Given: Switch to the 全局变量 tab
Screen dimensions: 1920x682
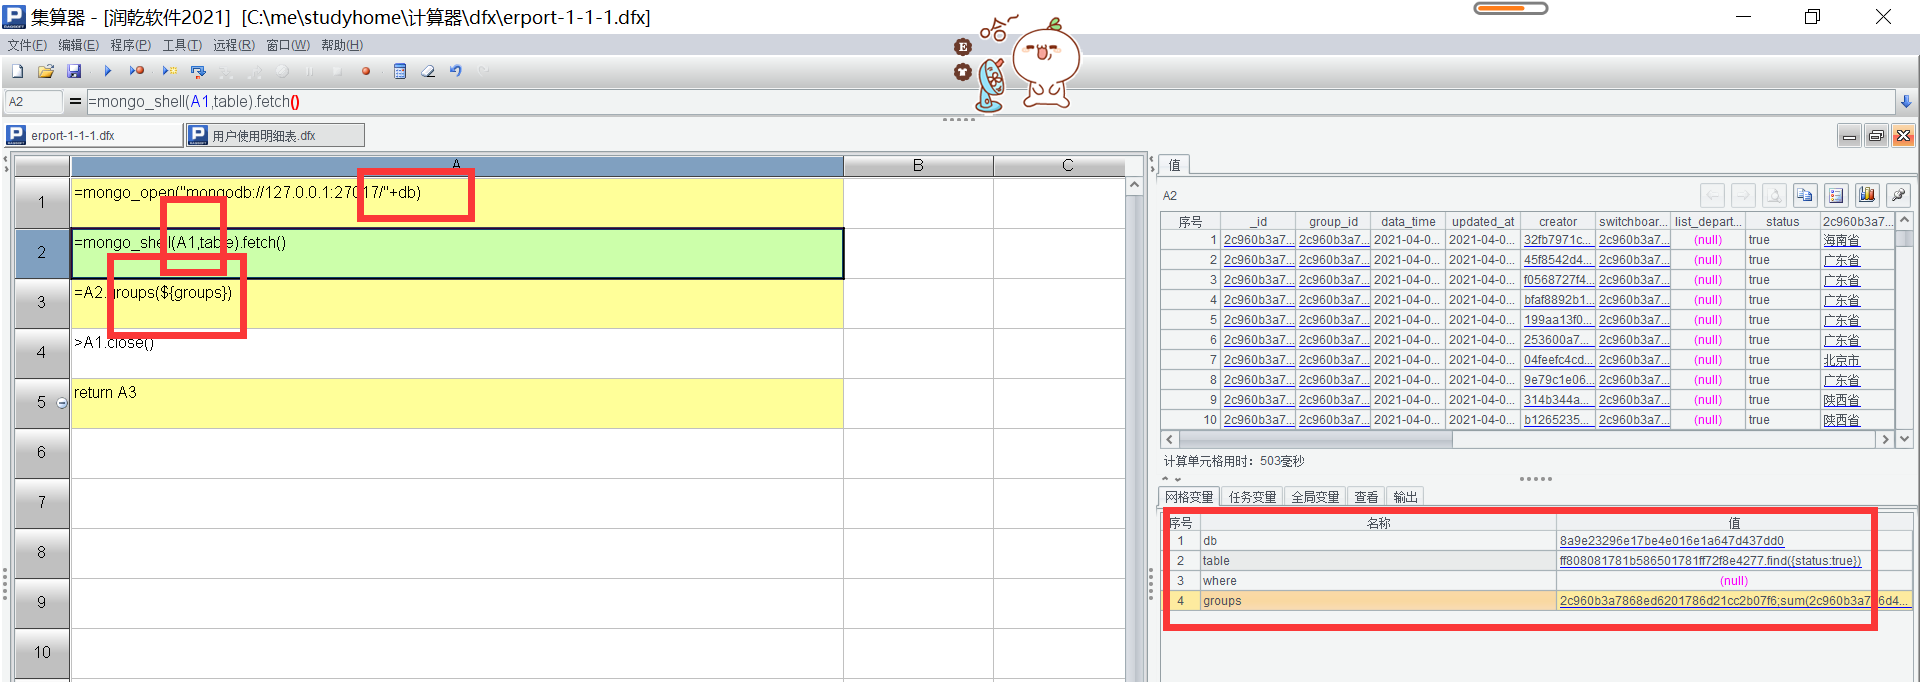Looking at the screenshot, I should [x=1314, y=497].
